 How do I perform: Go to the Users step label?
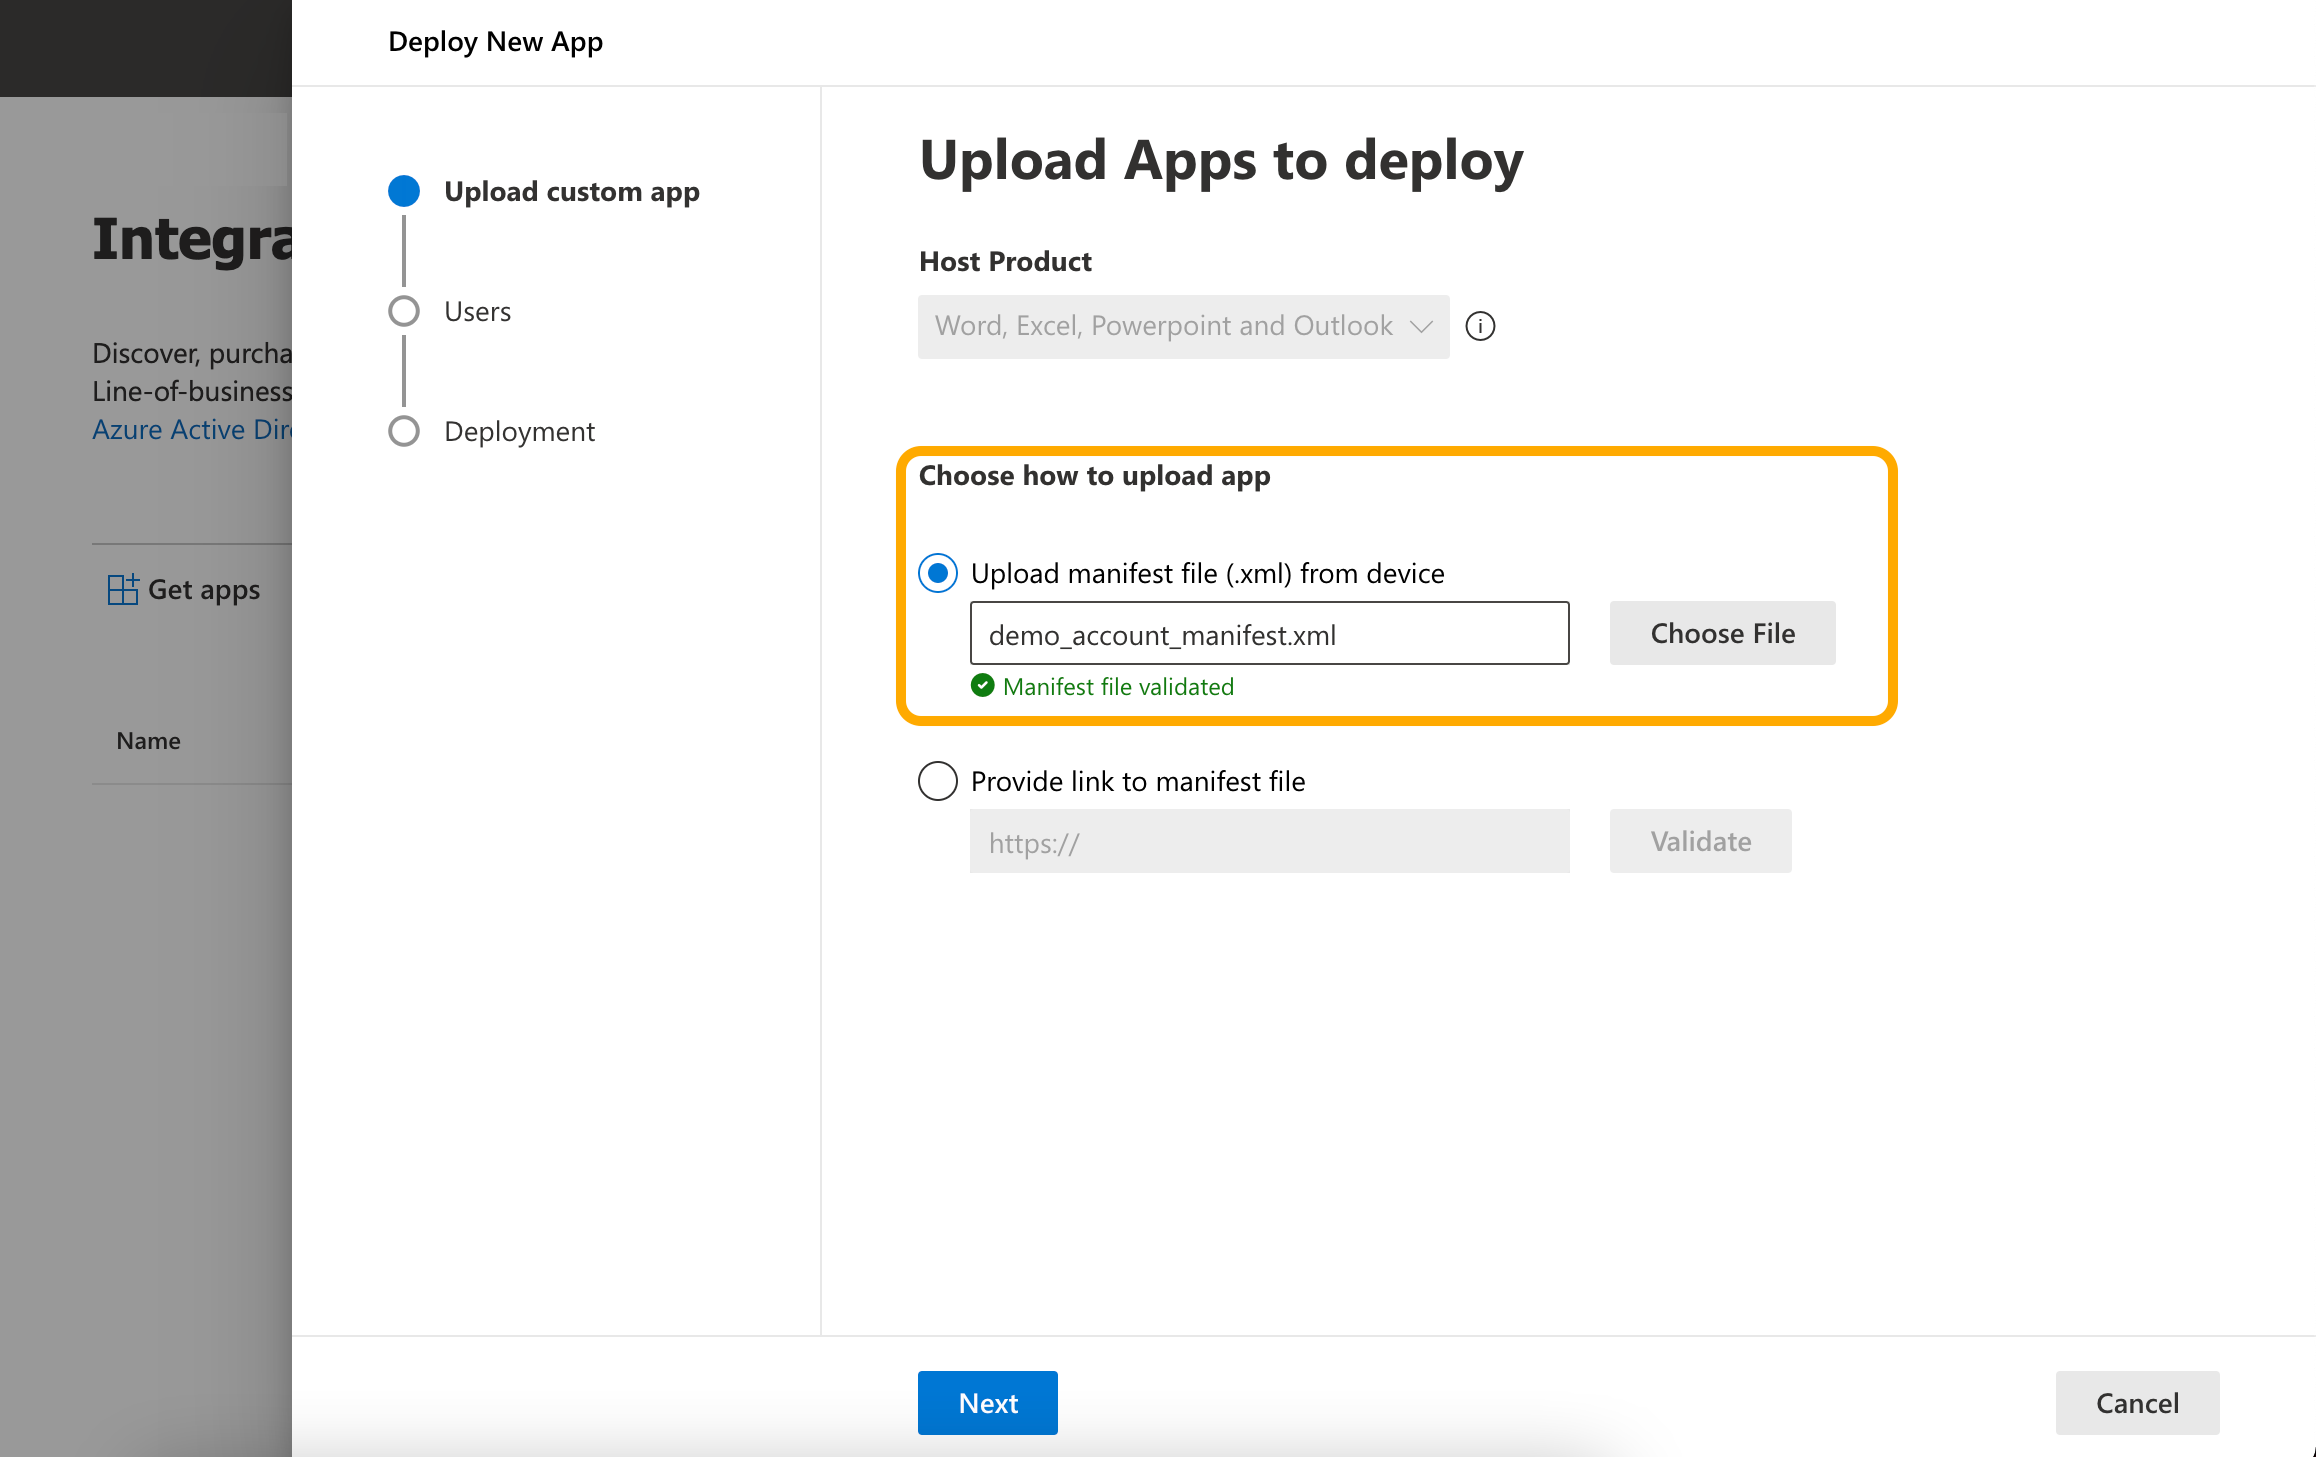pos(477,311)
